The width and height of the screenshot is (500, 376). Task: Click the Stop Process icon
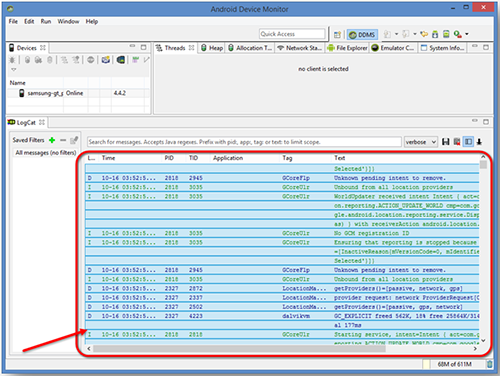pos(91,60)
